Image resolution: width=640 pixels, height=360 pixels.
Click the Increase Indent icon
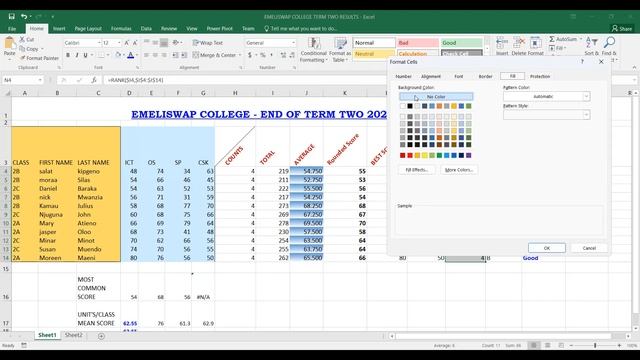(184, 55)
